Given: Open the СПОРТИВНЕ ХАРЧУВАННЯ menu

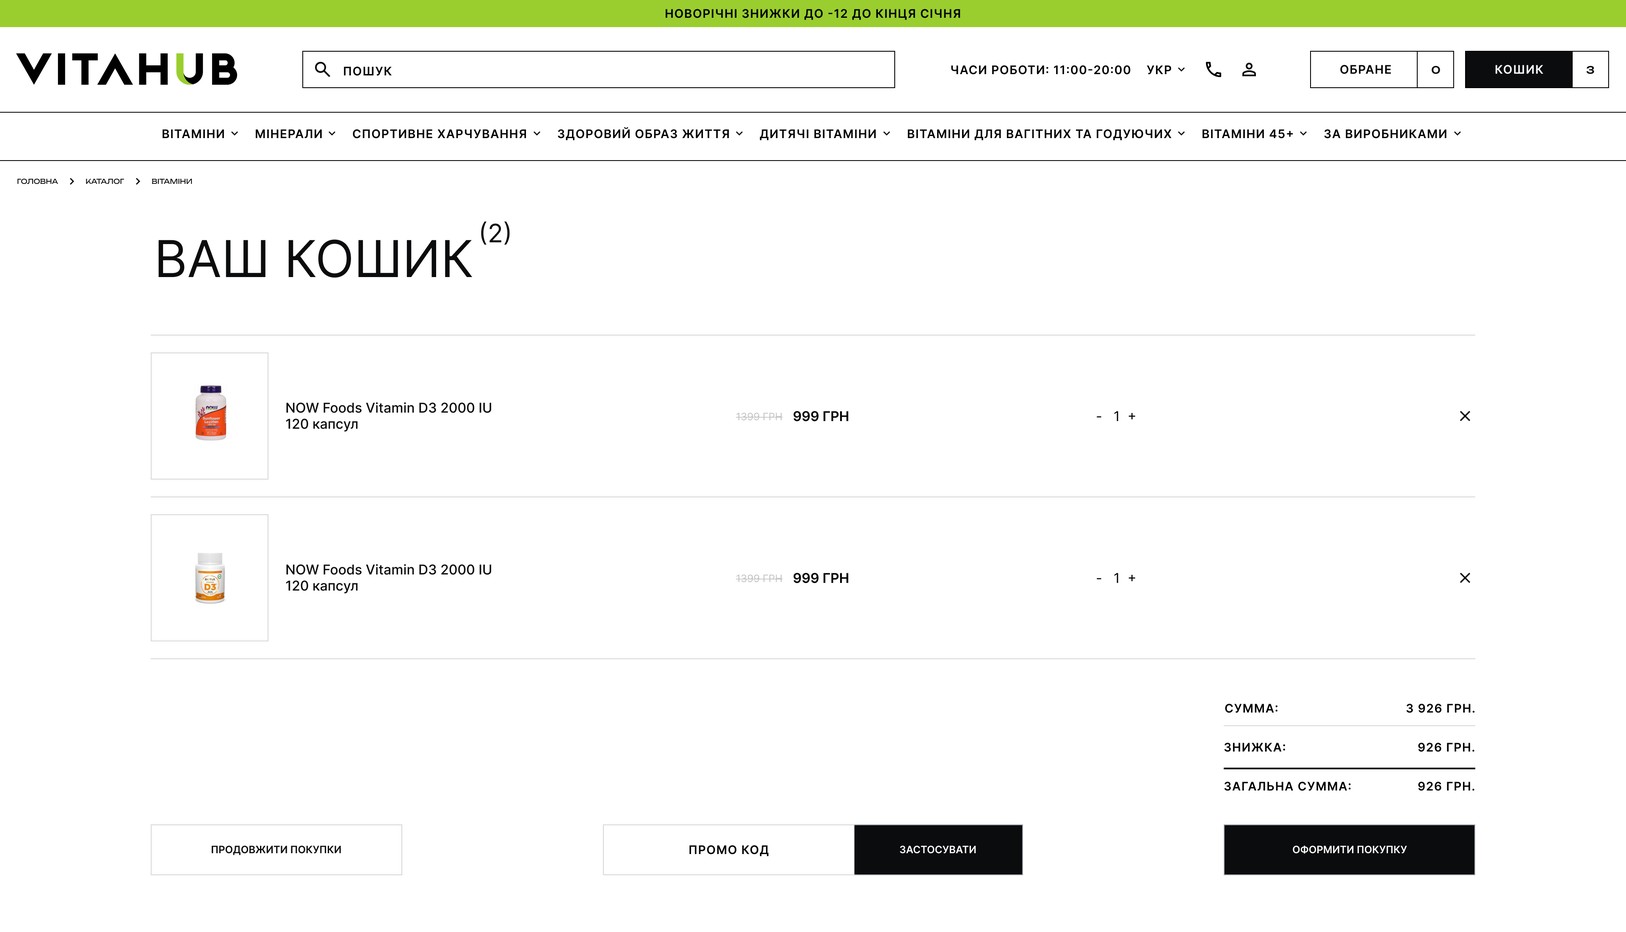Looking at the screenshot, I should click(x=446, y=134).
